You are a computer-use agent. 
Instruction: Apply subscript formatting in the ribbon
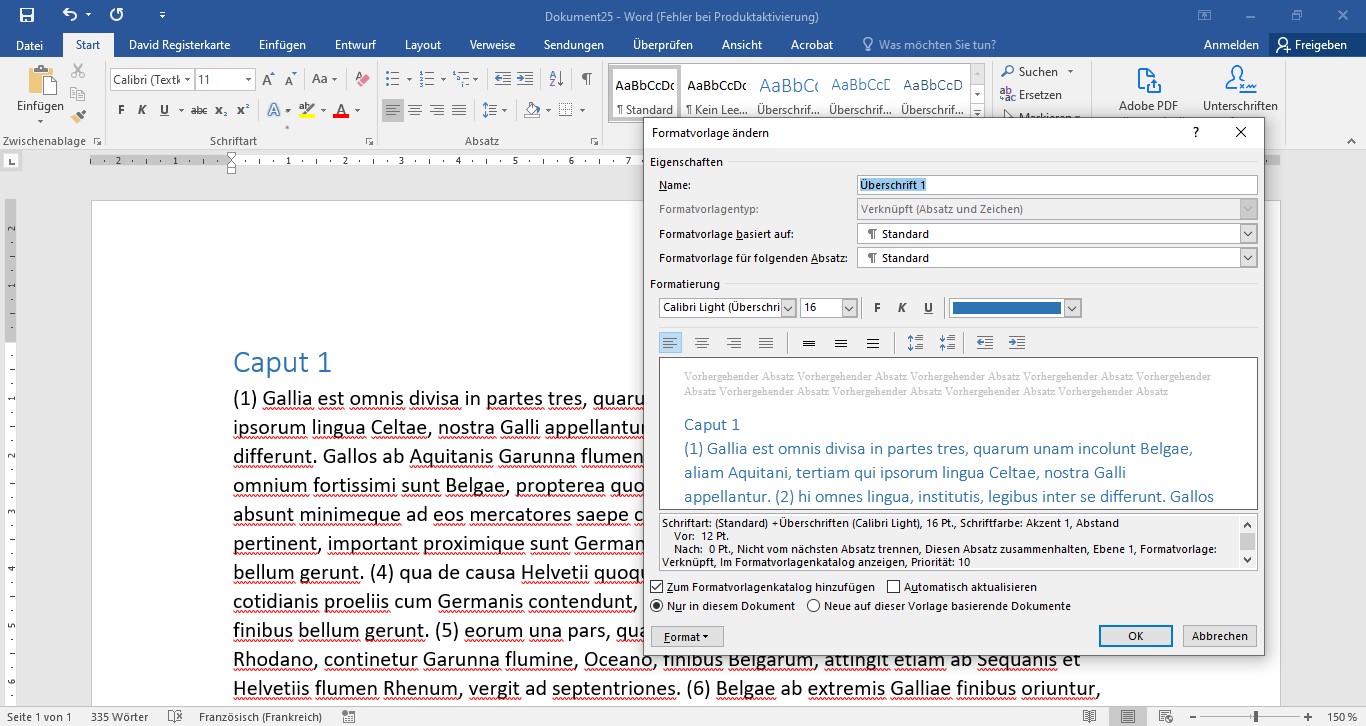221,110
